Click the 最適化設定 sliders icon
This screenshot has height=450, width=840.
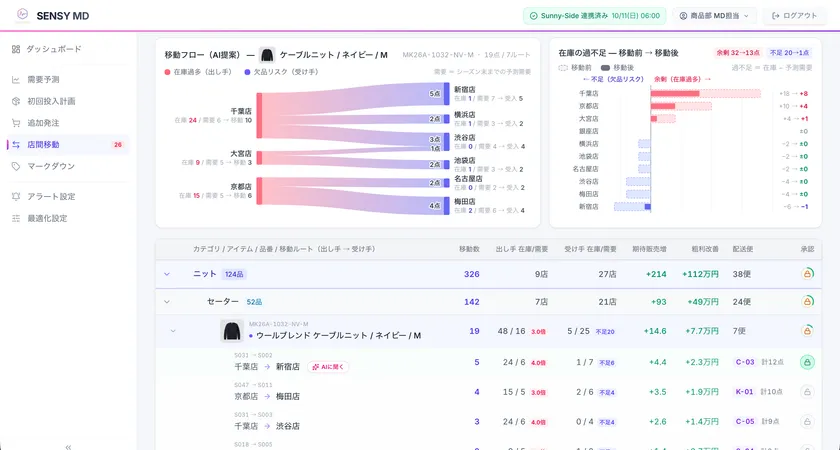[16, 219]
